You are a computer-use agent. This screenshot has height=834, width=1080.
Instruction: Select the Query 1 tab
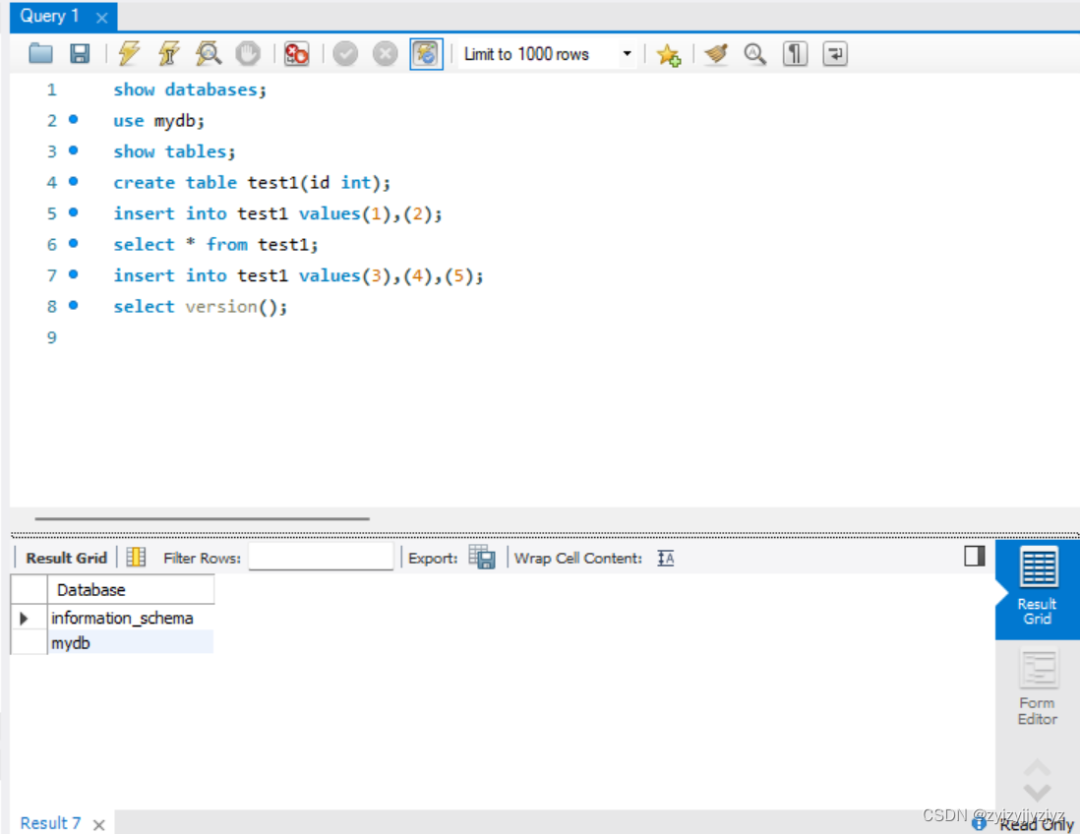click(50, 16)
